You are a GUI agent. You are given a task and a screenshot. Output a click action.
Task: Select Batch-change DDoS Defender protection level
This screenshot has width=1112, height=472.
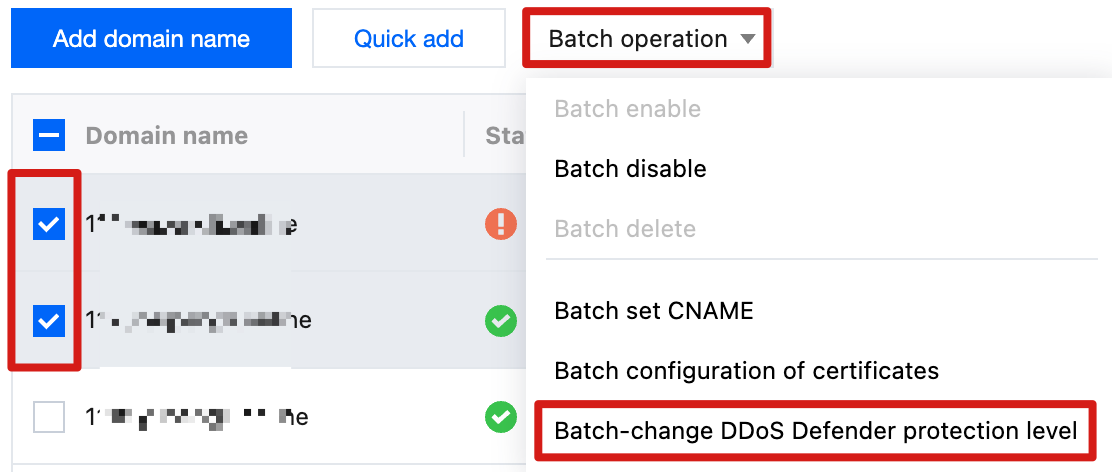pyautogui.click(x=815, y=431)
